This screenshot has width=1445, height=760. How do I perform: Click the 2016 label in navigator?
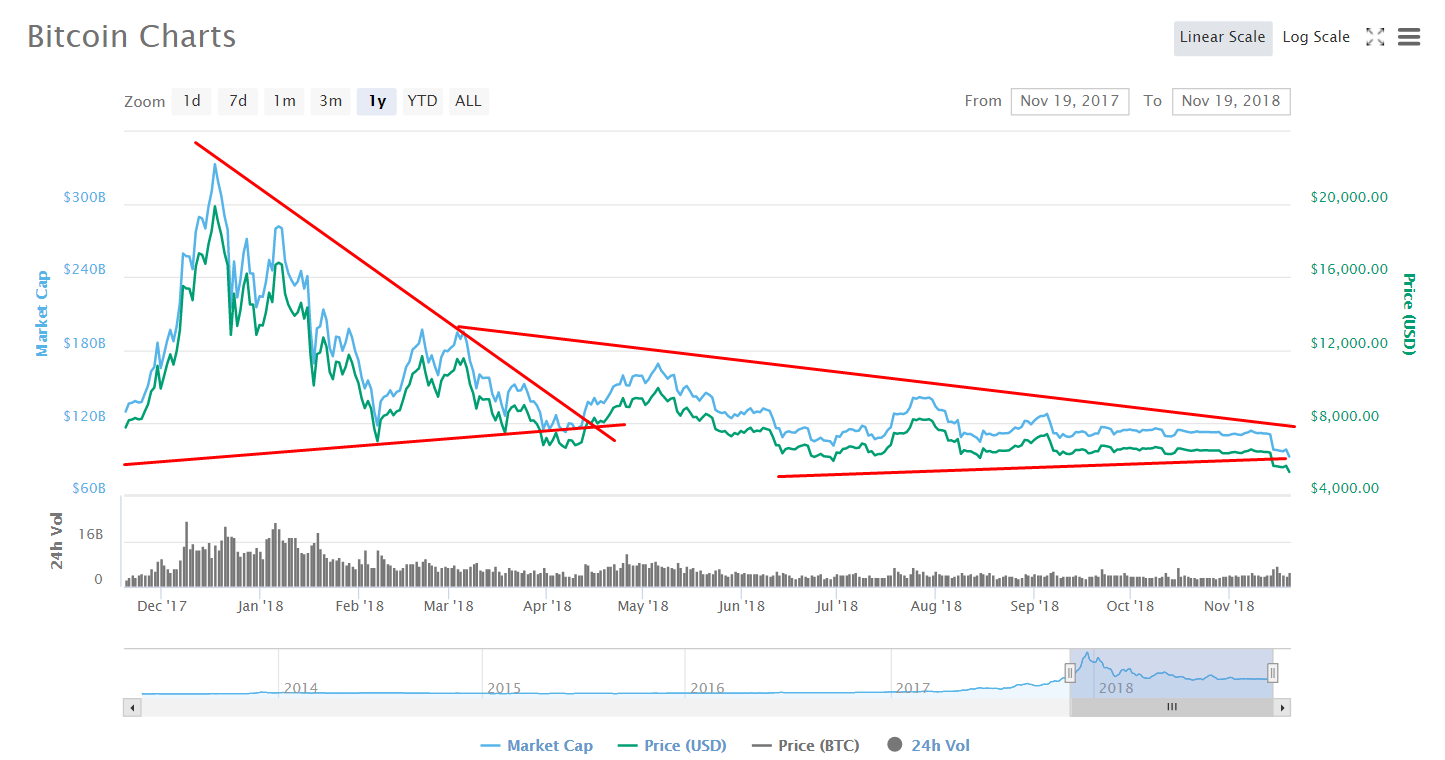(707, 688)
